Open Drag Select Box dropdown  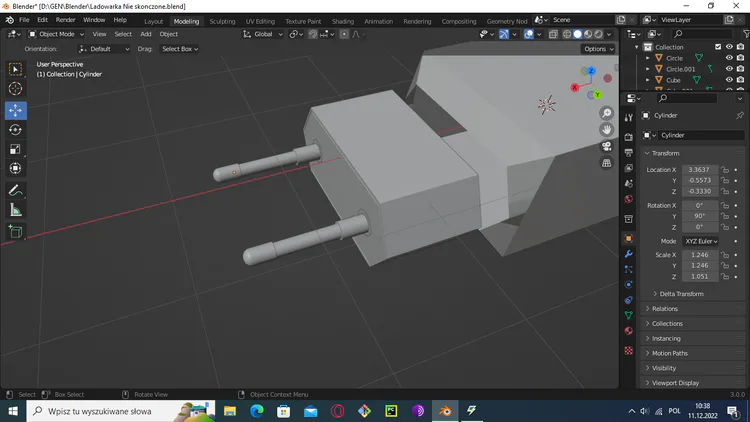(x=180, y=49)
